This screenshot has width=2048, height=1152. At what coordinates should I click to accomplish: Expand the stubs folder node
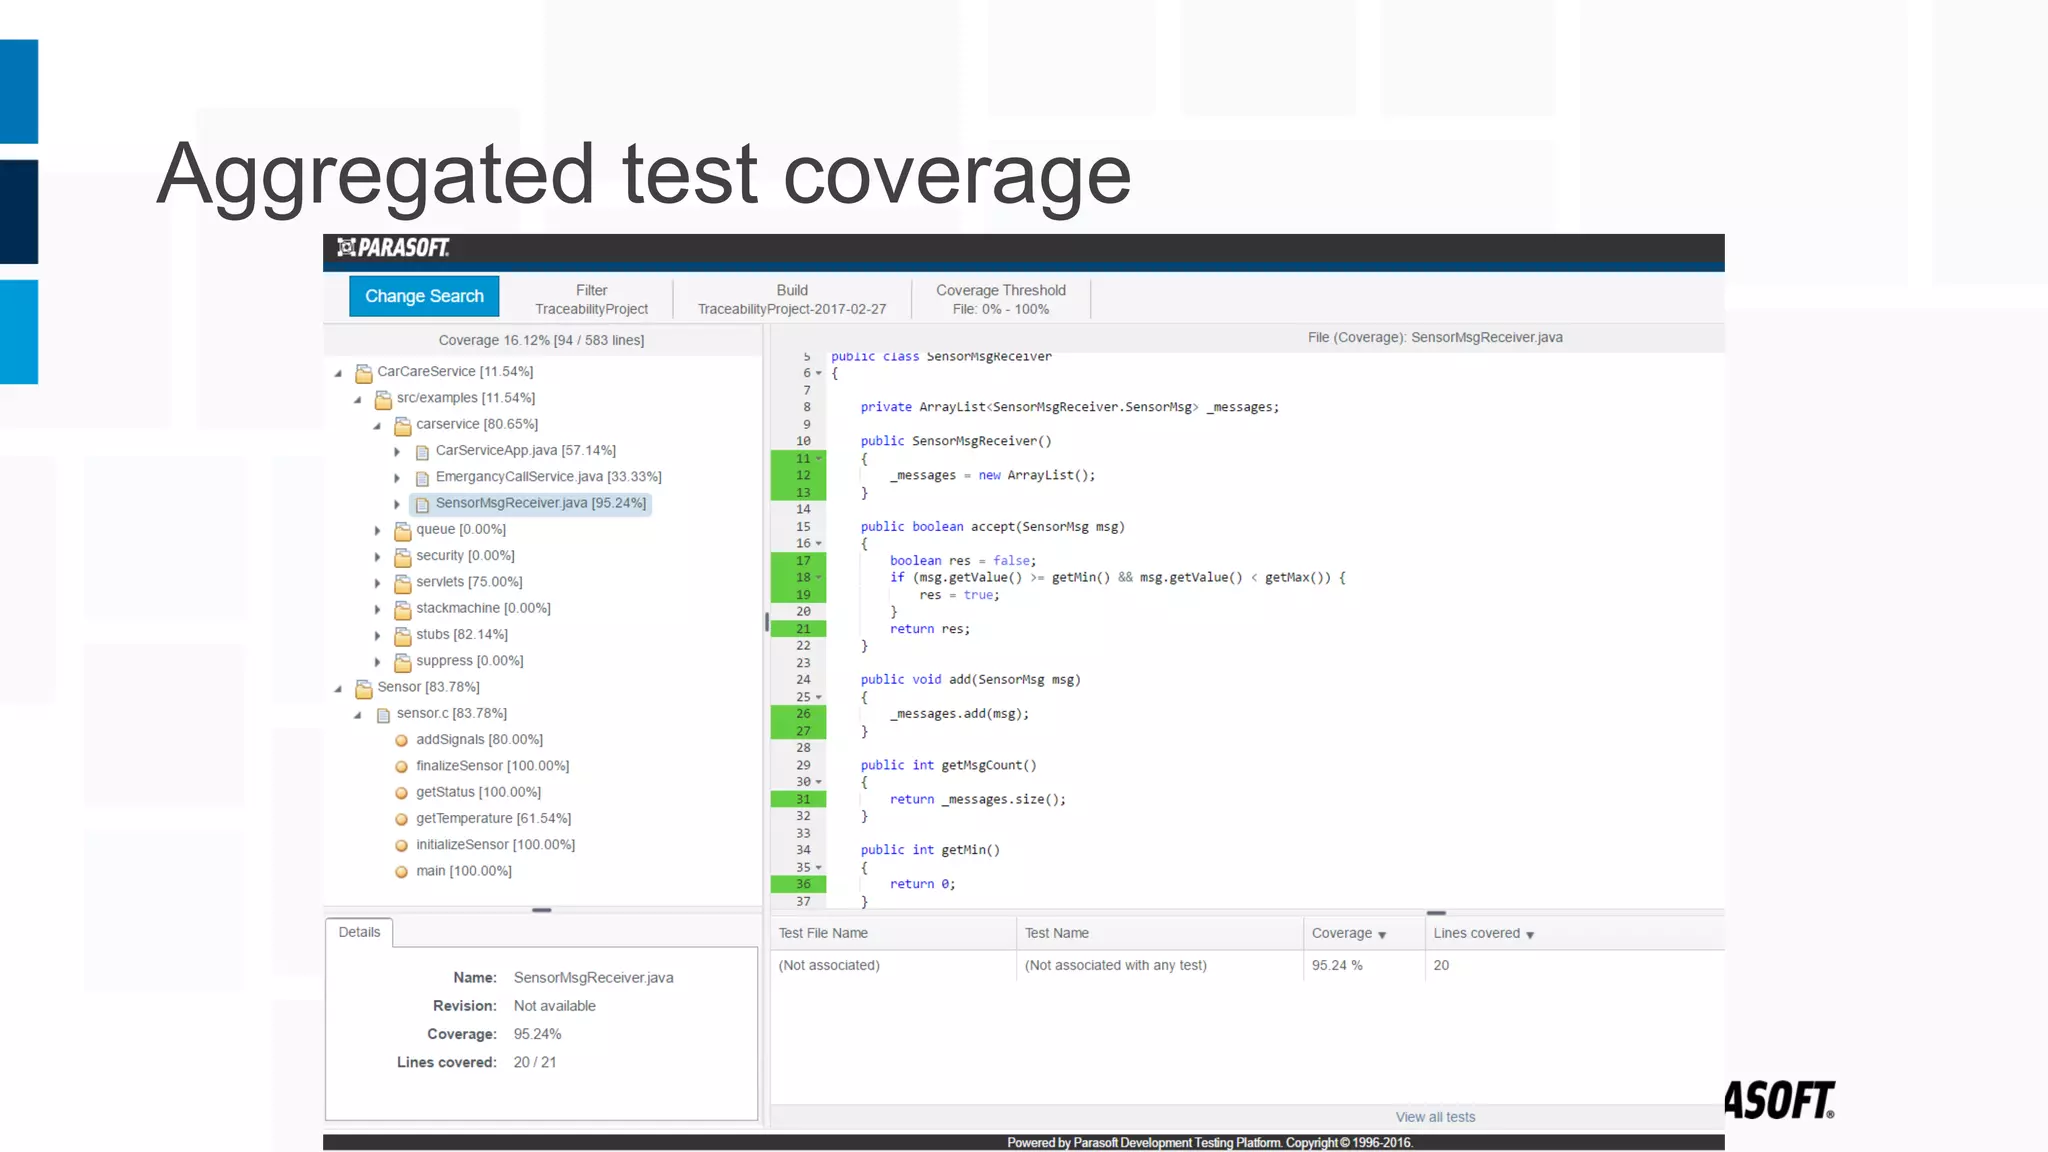[x=377, y=636]
